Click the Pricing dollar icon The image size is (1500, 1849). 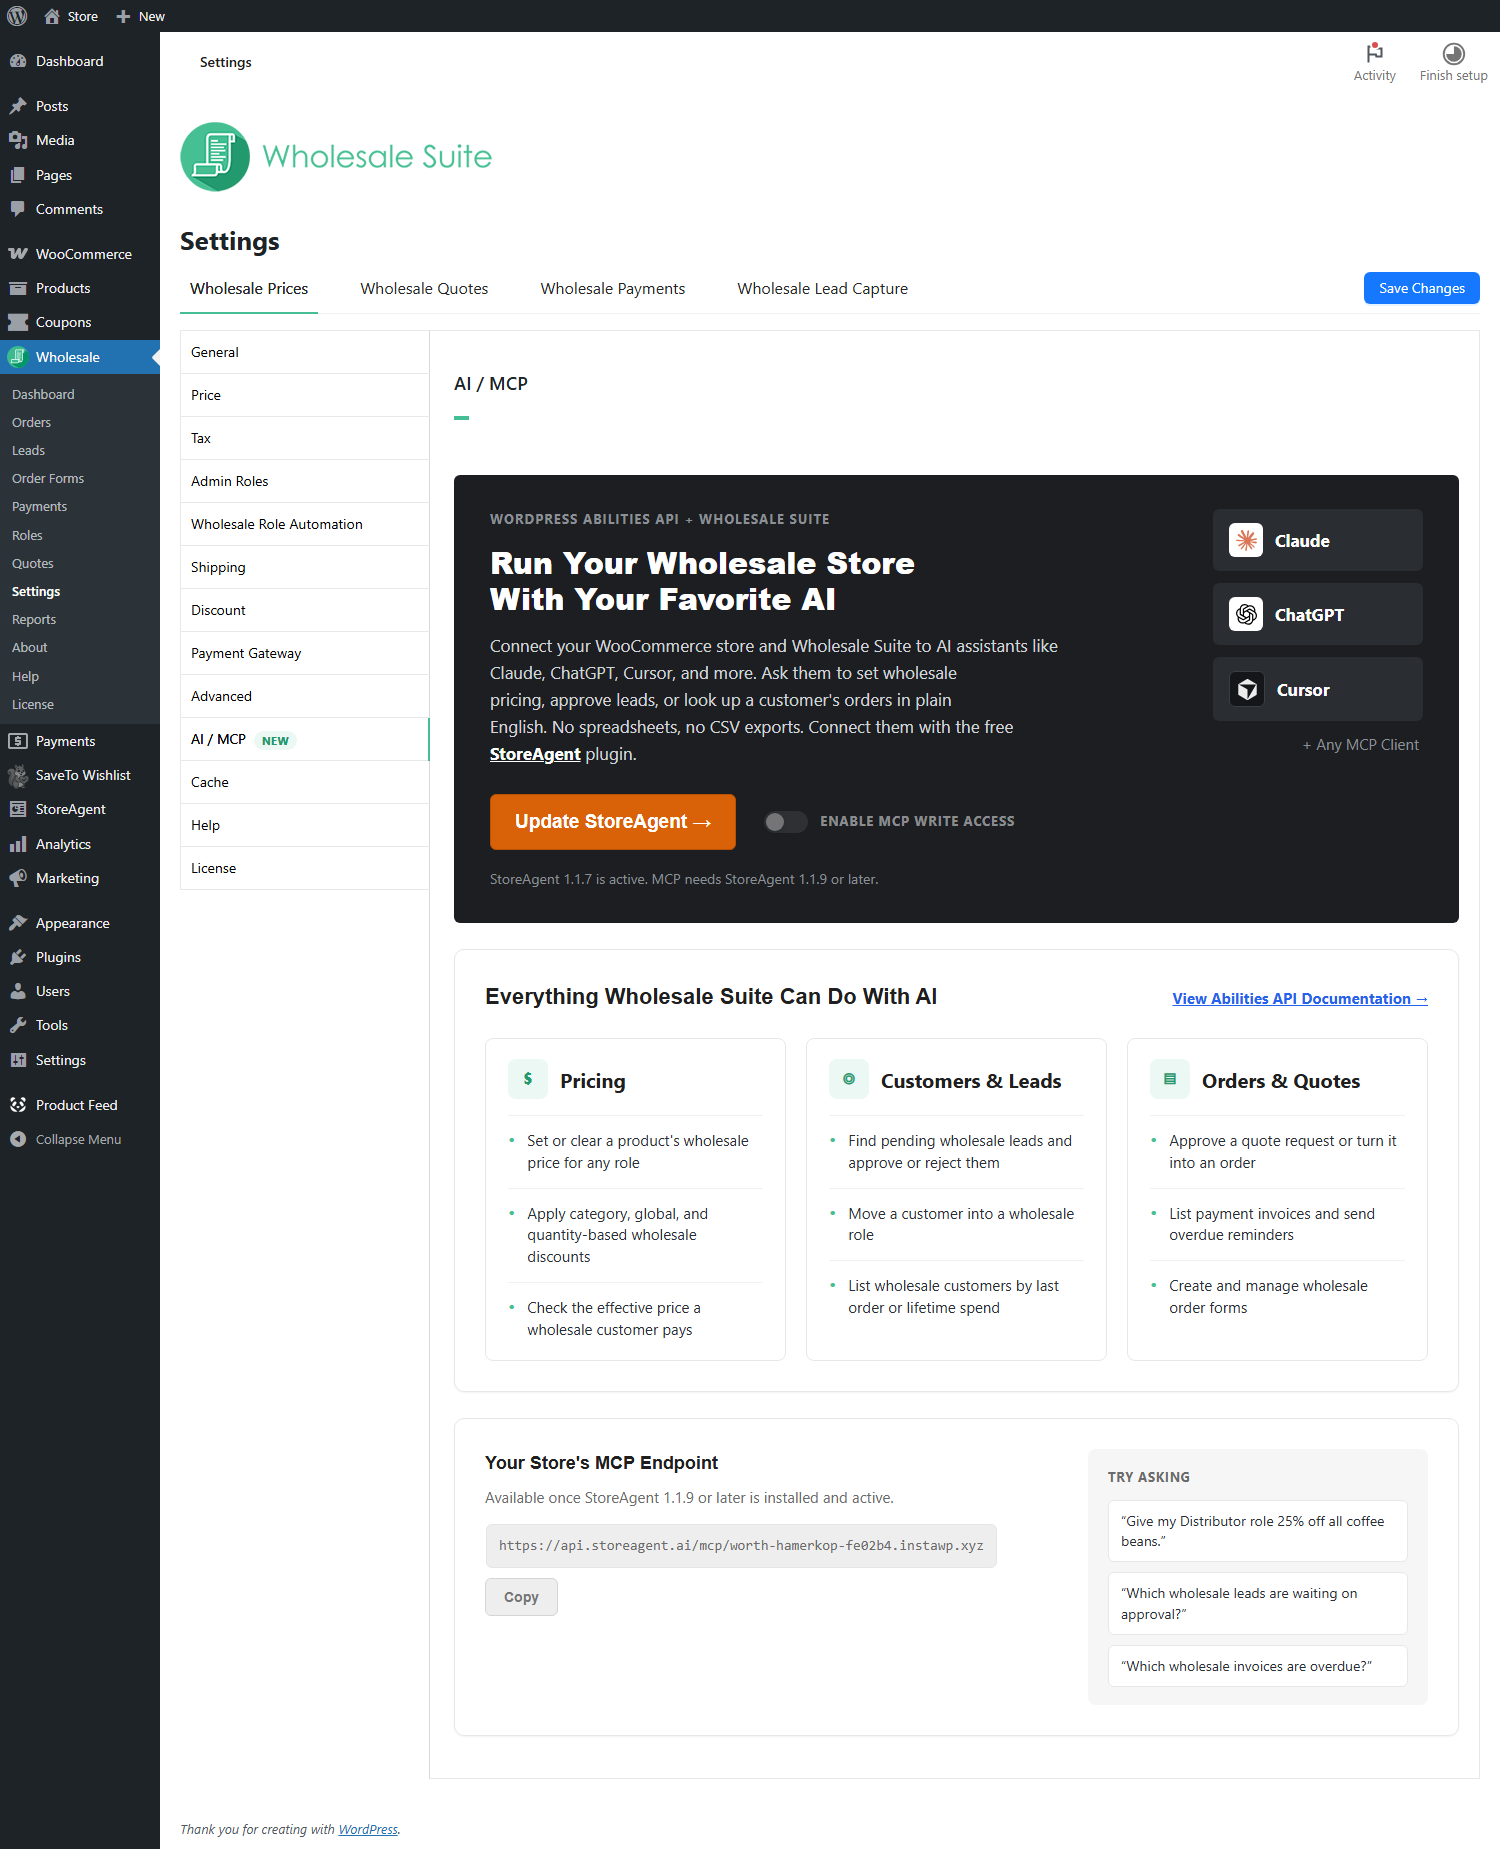pos(528,1079)
